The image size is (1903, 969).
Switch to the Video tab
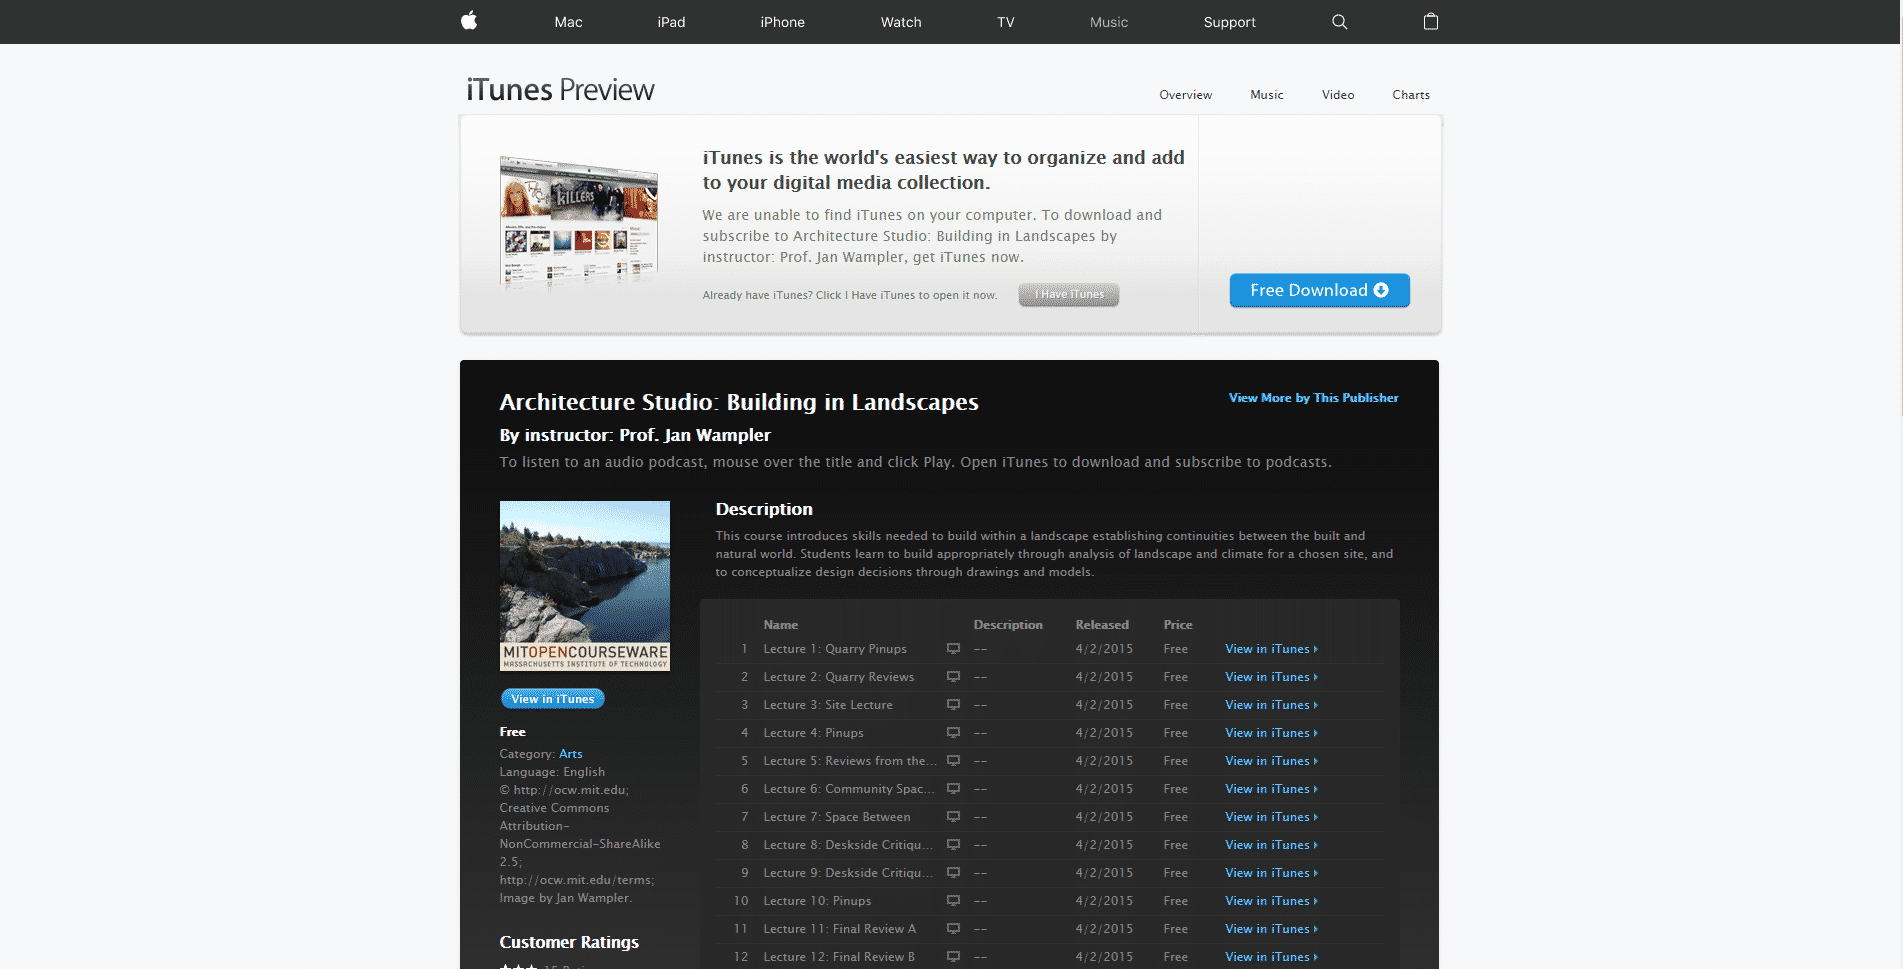(x=1338, y=95)
